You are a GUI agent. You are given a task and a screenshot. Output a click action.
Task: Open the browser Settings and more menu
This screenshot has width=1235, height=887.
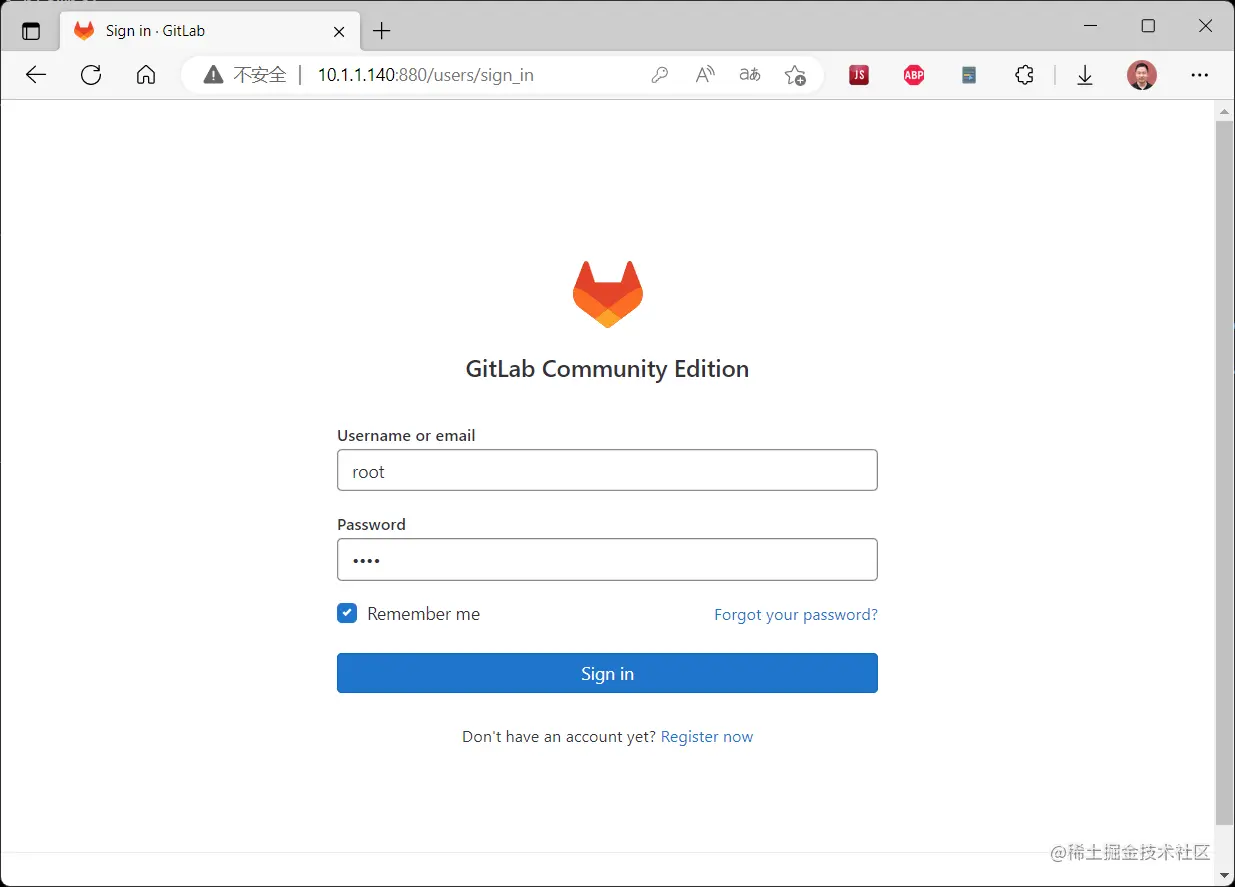(x=1199, y=74)
